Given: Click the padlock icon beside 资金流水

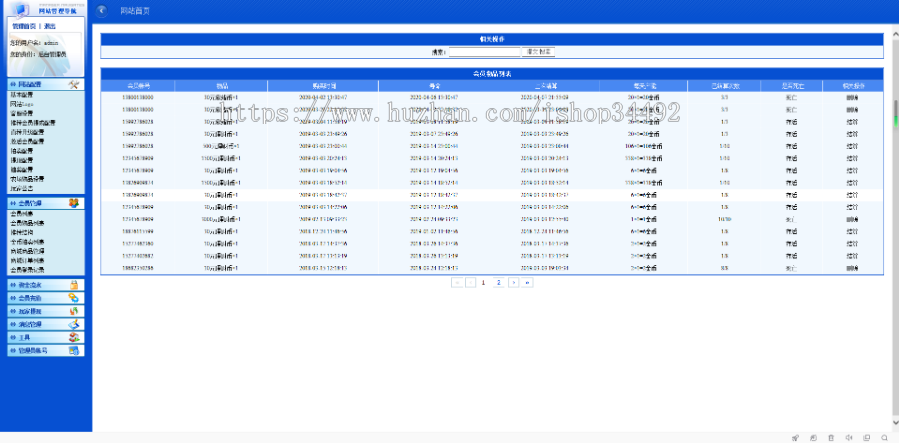Looking at the screenshot, I should click(x=73, y=285).
